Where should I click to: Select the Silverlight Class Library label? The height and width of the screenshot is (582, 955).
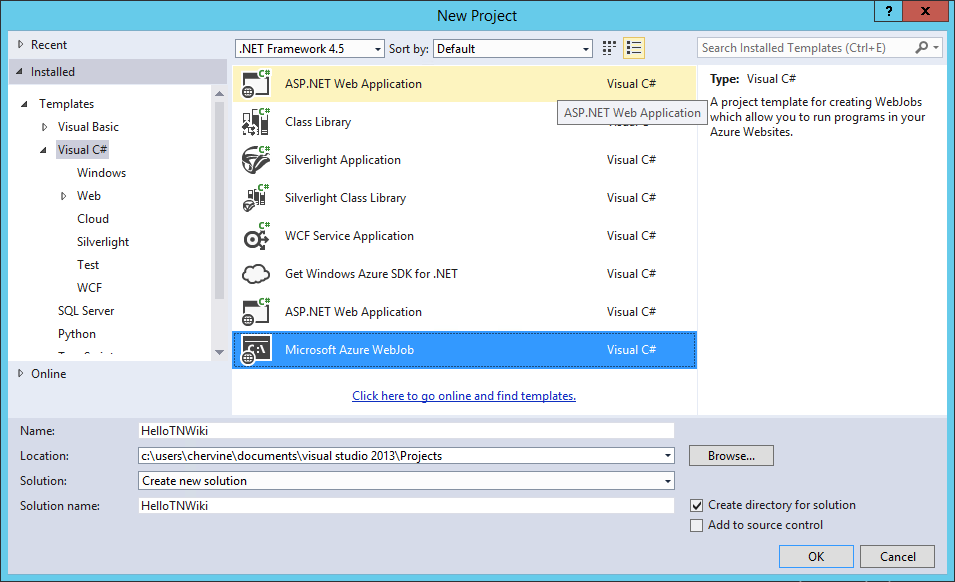pos(345,198)
